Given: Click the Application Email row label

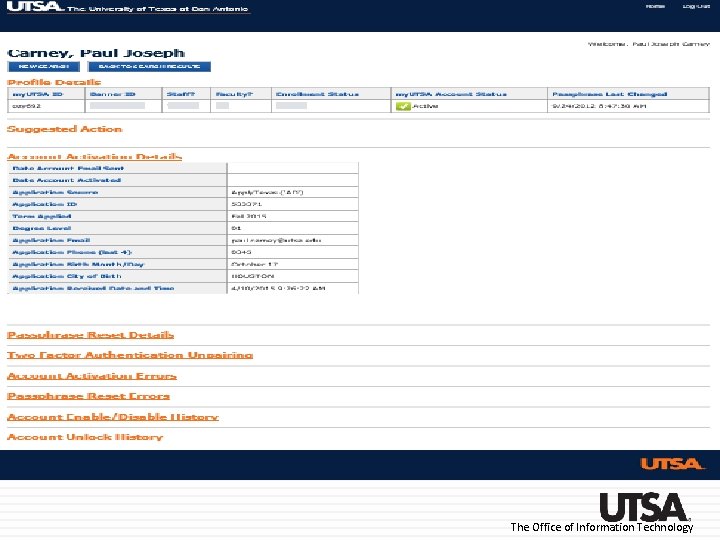Looking at the screenshot, I should click(51, 240).
